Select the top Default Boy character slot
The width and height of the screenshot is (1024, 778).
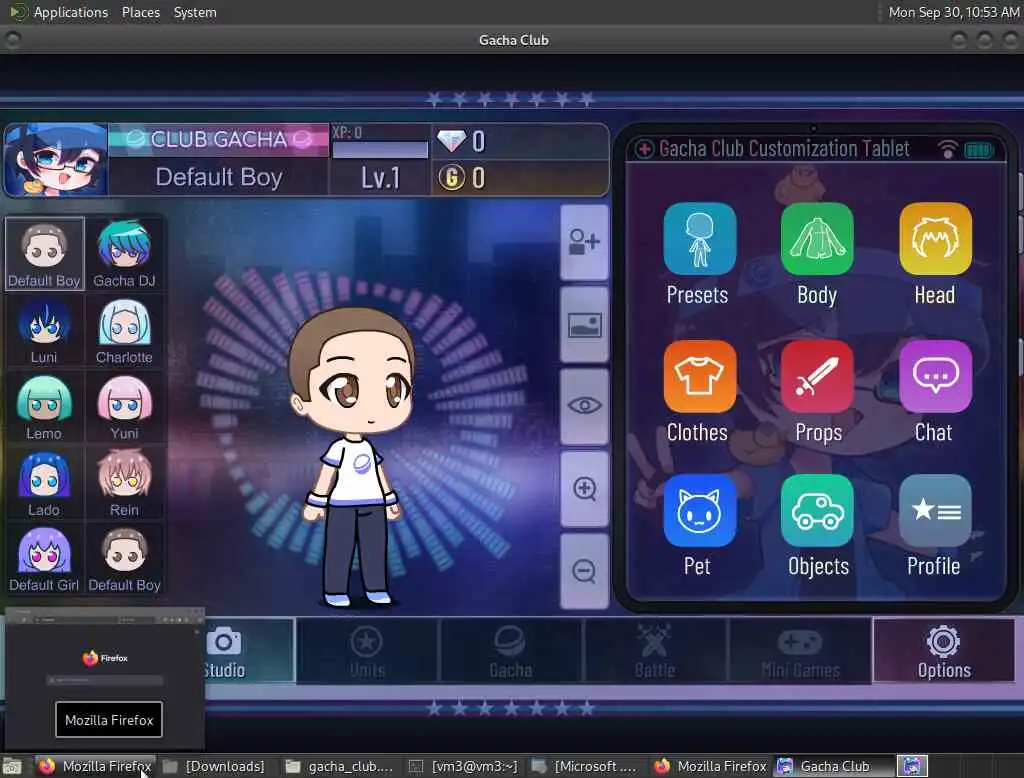44,254
